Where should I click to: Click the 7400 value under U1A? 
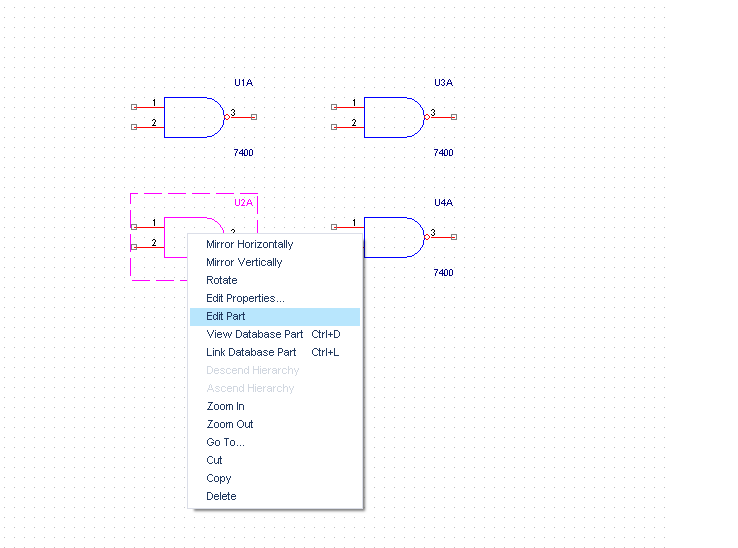[x=243, y=153]
